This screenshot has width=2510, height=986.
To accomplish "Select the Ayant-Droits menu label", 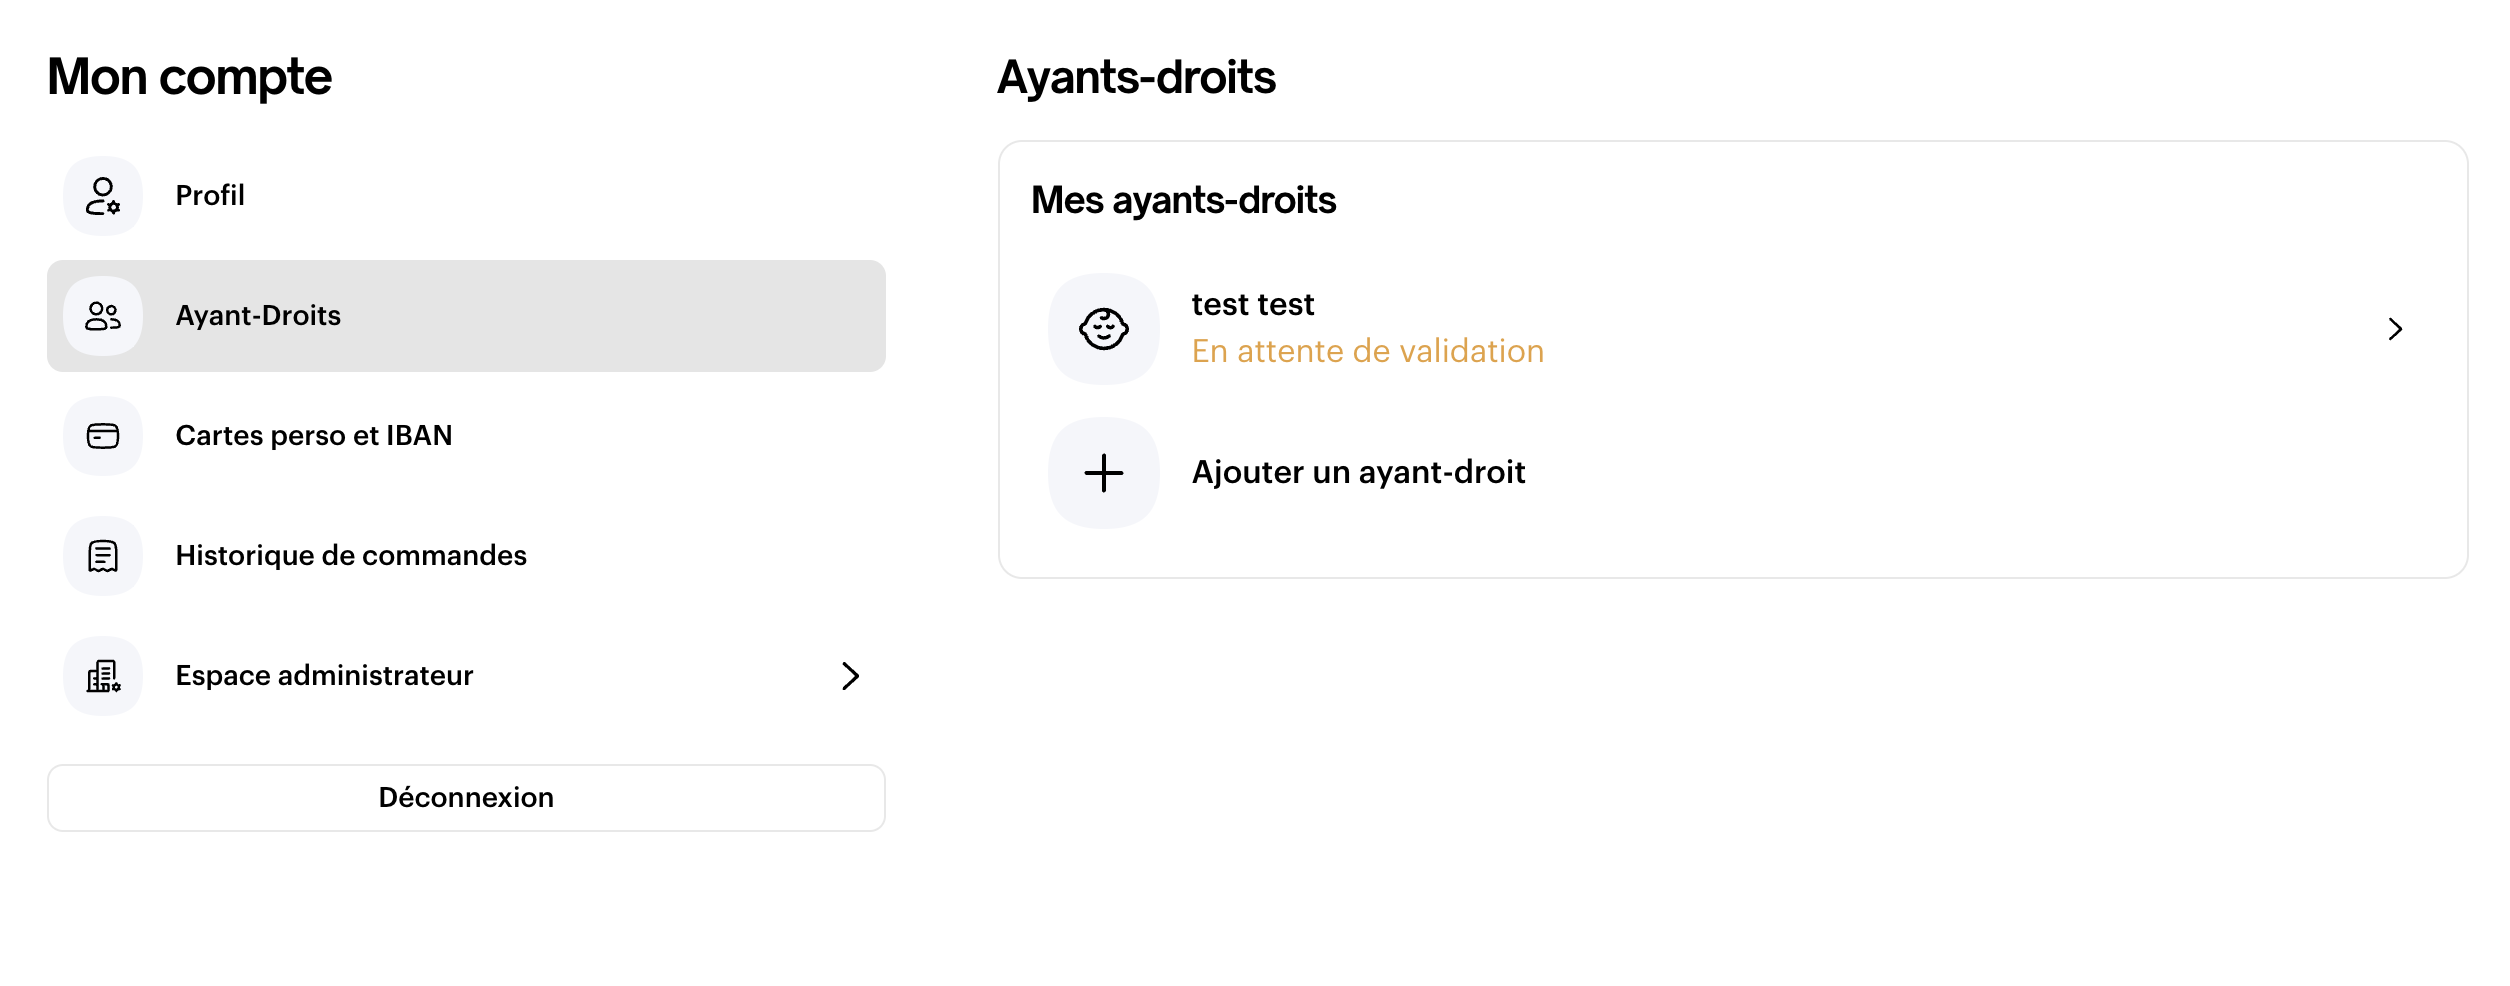I will tap(258, 316).
